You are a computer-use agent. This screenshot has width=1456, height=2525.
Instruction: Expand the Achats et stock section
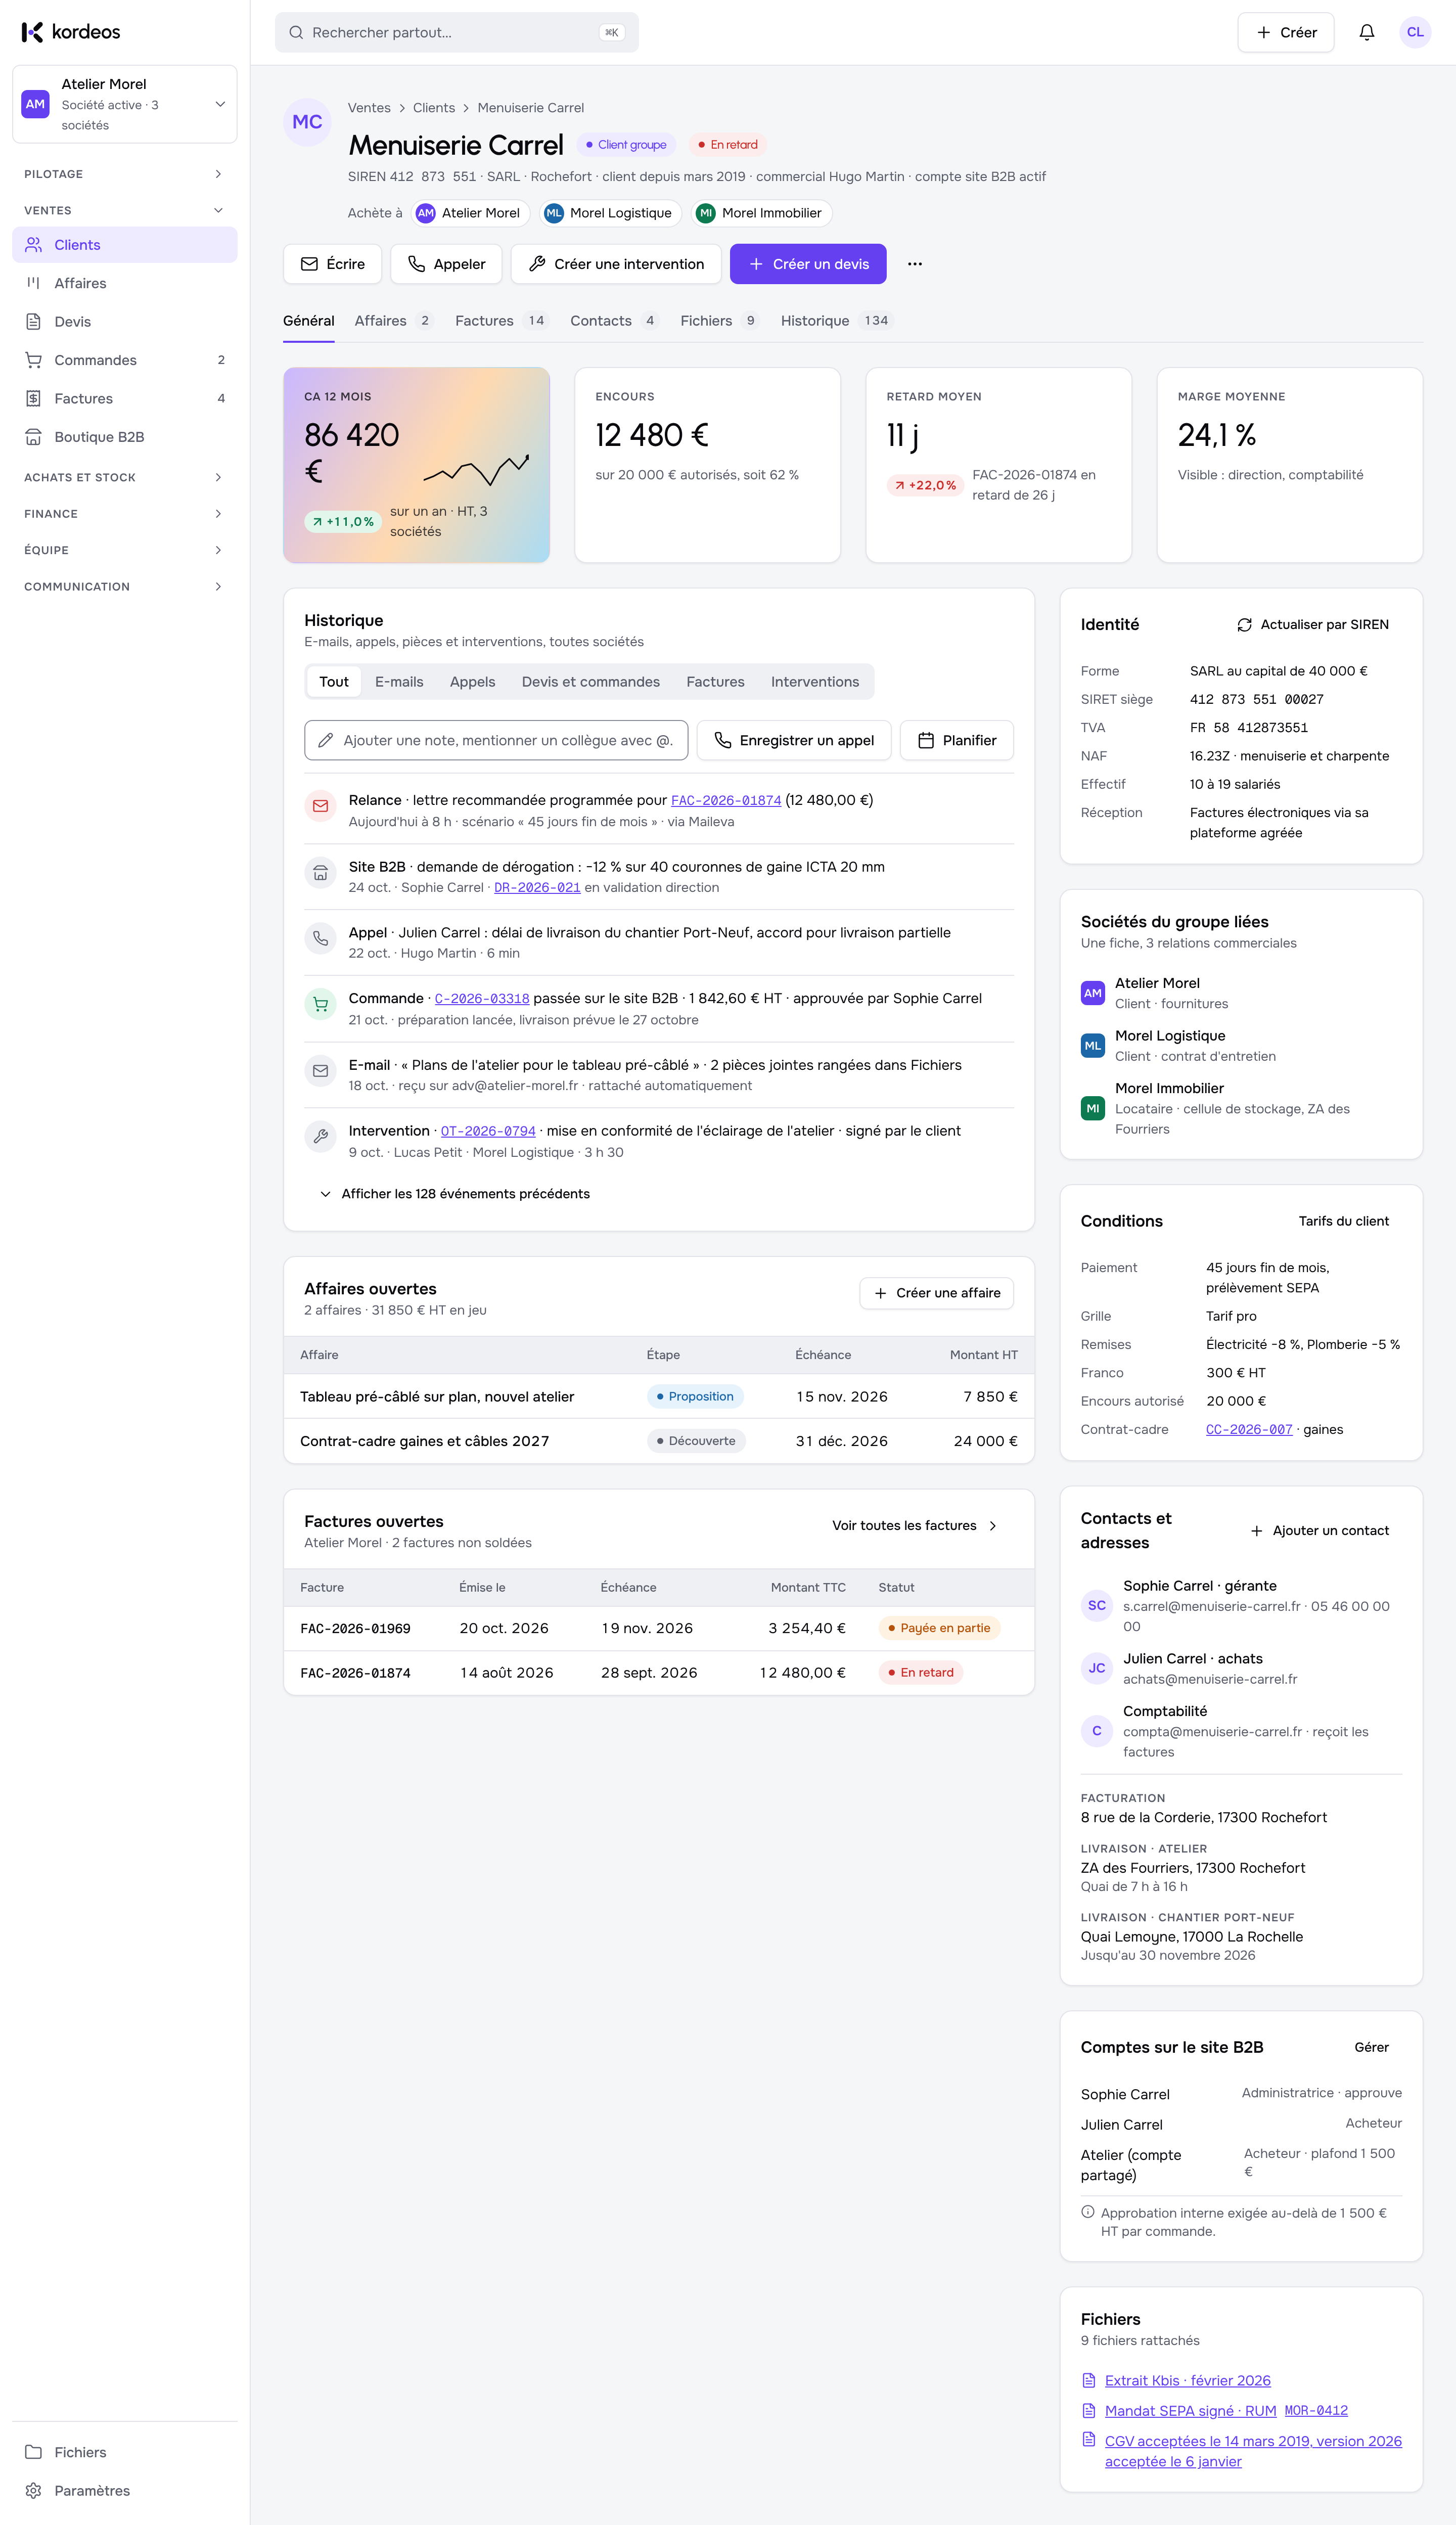coord(125,477)
